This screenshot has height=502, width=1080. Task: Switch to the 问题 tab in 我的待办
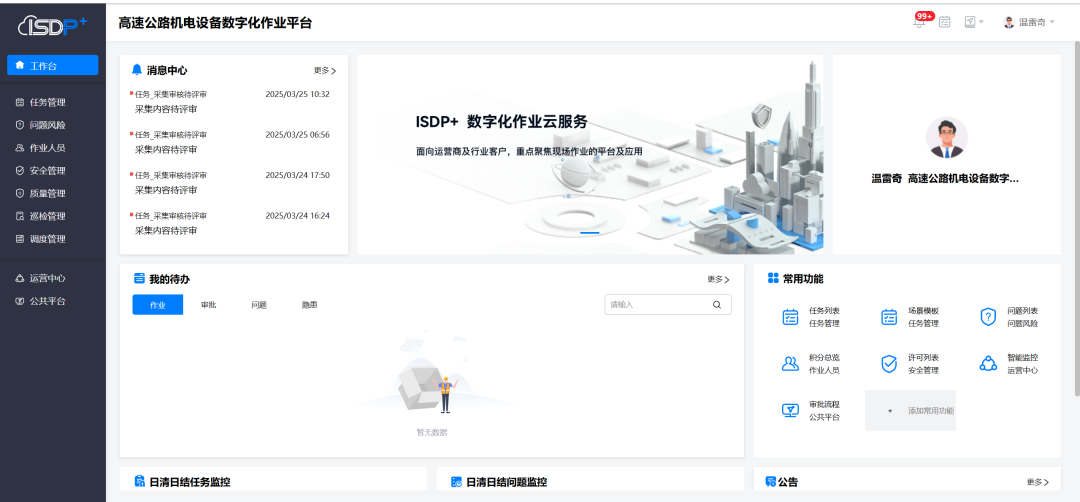coord(259,304)
